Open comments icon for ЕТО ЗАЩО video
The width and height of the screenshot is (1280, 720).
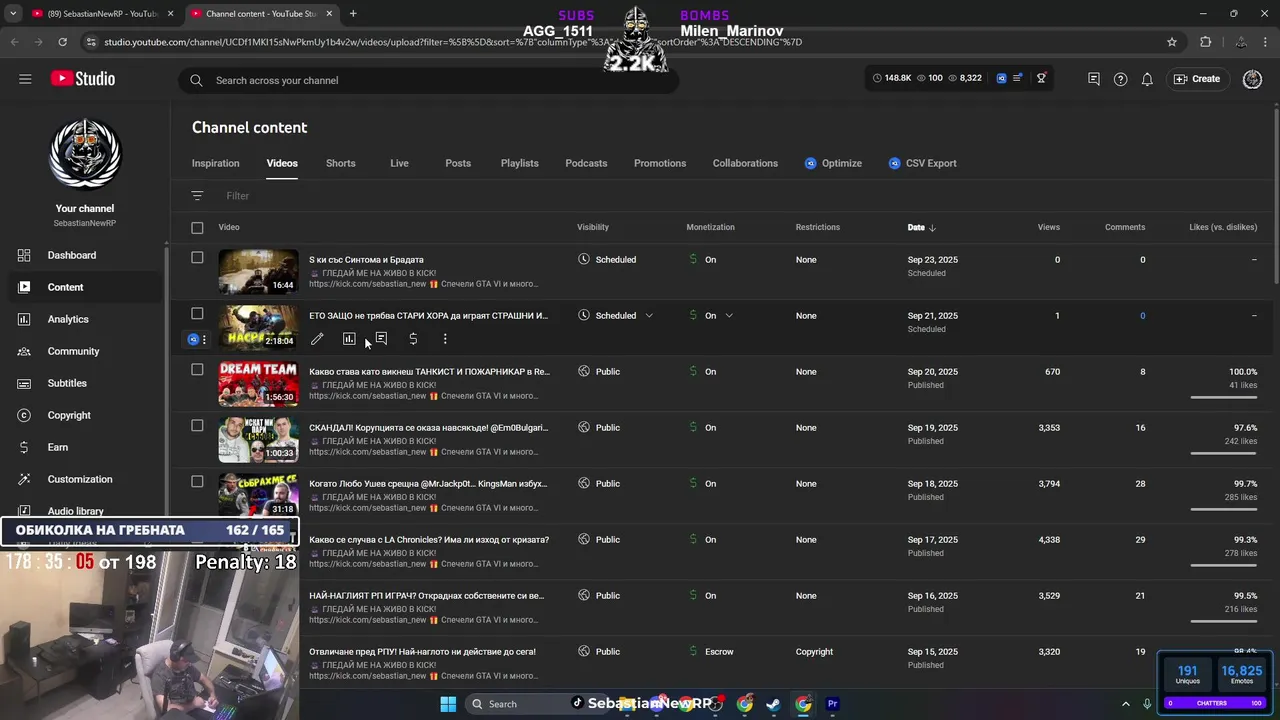pyautogui.click(x=381, y=339)
